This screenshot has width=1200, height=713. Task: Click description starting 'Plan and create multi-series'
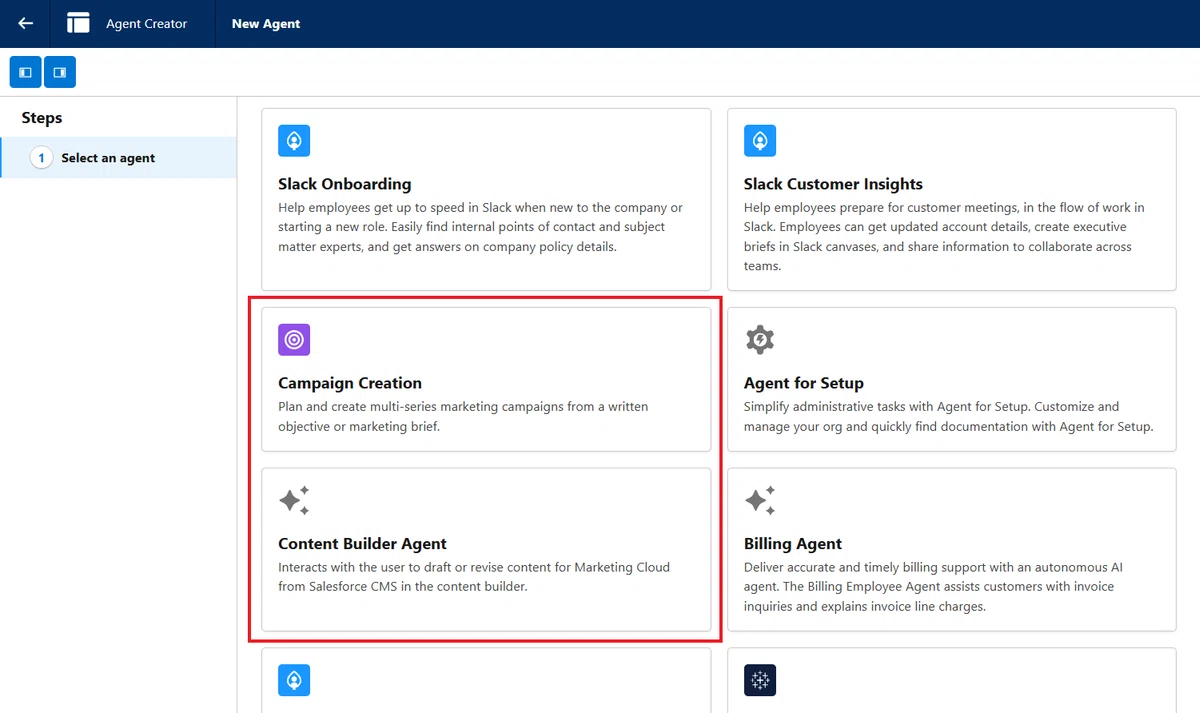(463, 417)
